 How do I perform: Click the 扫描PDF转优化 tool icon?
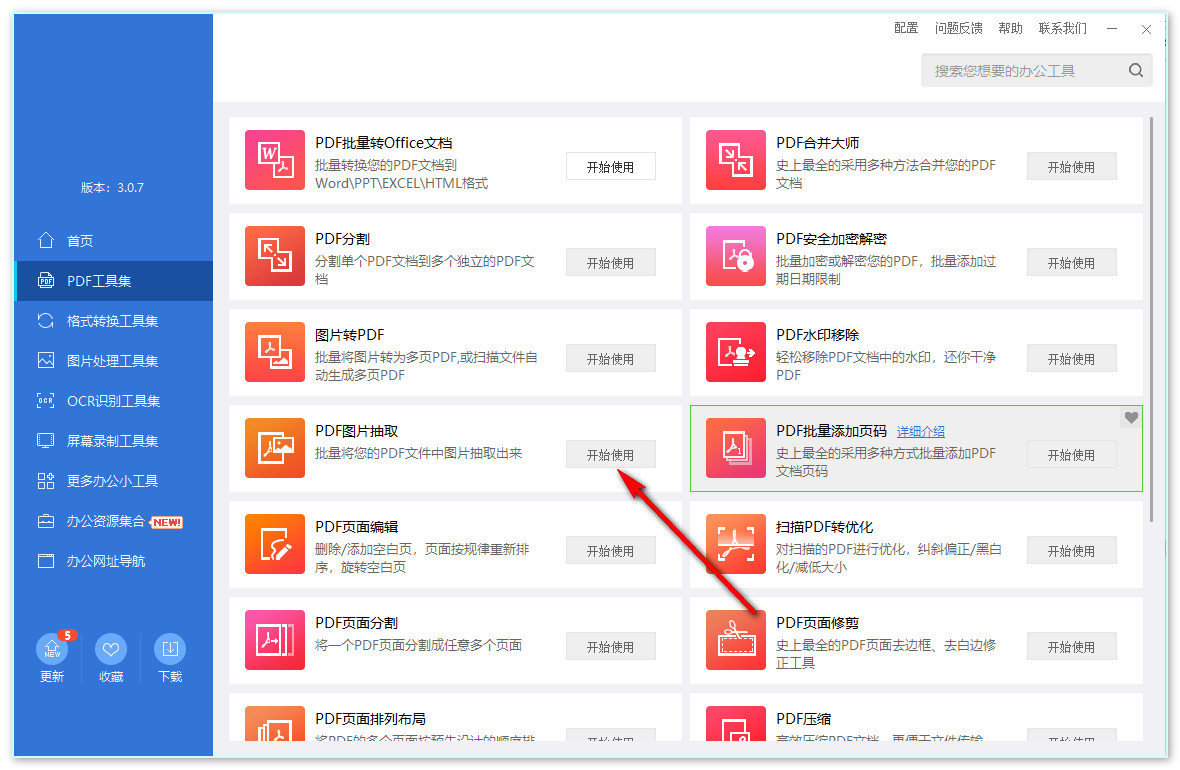735,544
